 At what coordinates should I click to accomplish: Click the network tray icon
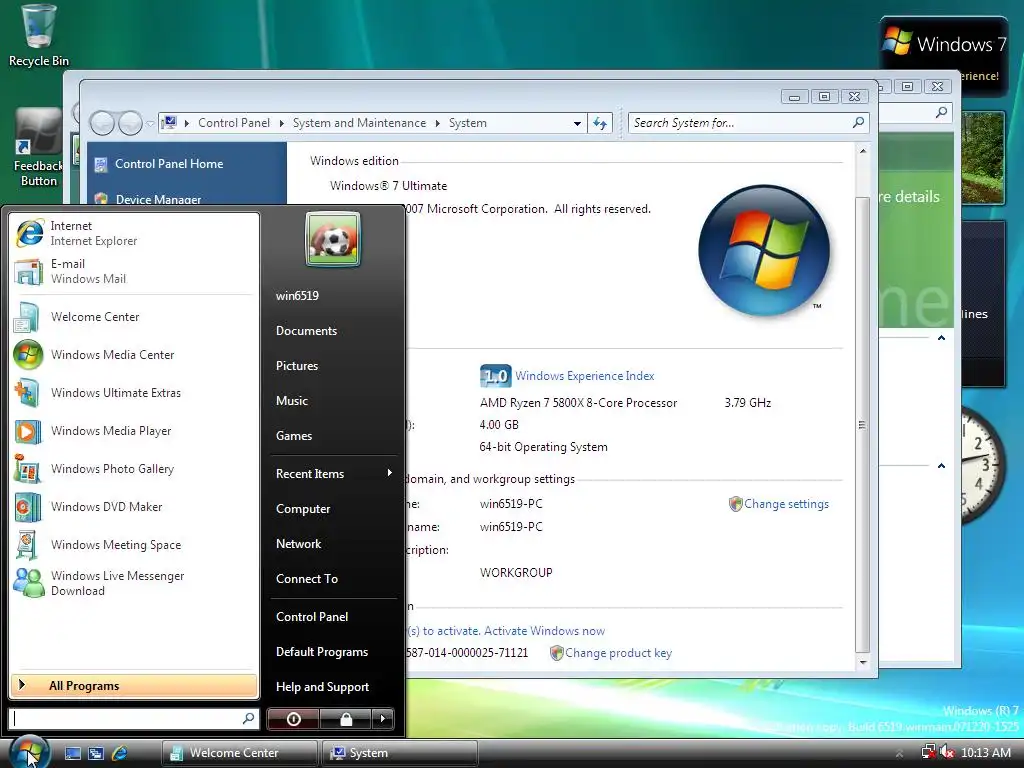[928, 752]
